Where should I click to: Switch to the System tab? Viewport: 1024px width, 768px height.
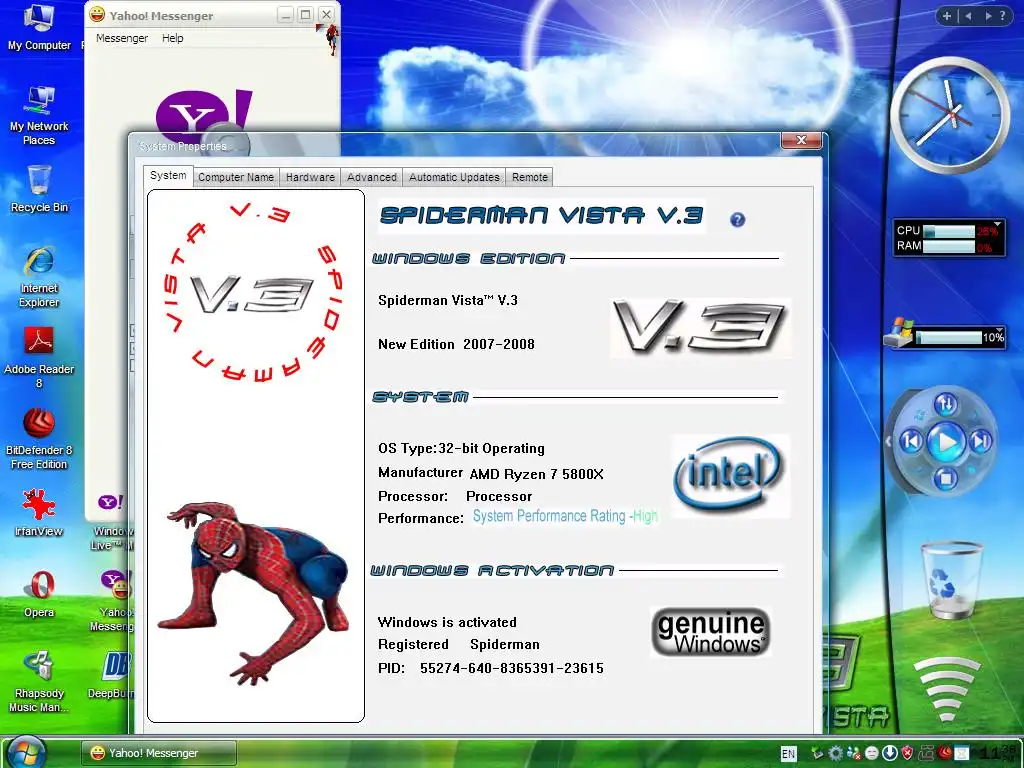[x=168, y=176]
